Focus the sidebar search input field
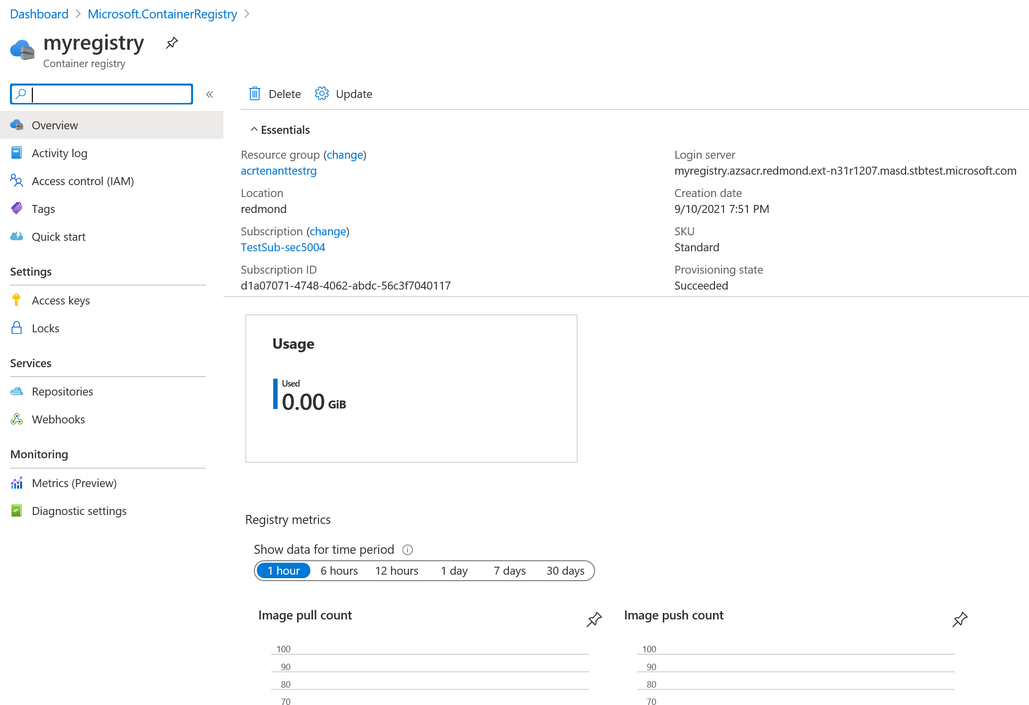Viewport: 1029px width, 705px height. pyautogui.click(x=102, y=94)
